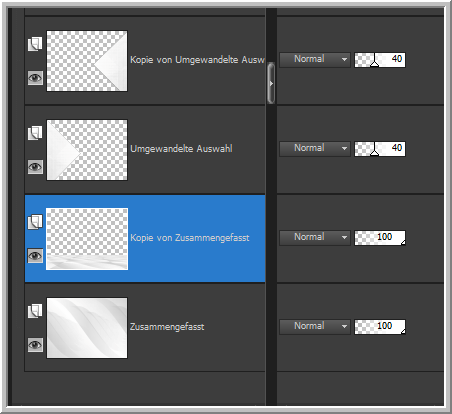This screenshot has height=414, width=452.
Task: Click thumbnail of Kopie von Zusammengefasst layer
Action: point(87,239)
